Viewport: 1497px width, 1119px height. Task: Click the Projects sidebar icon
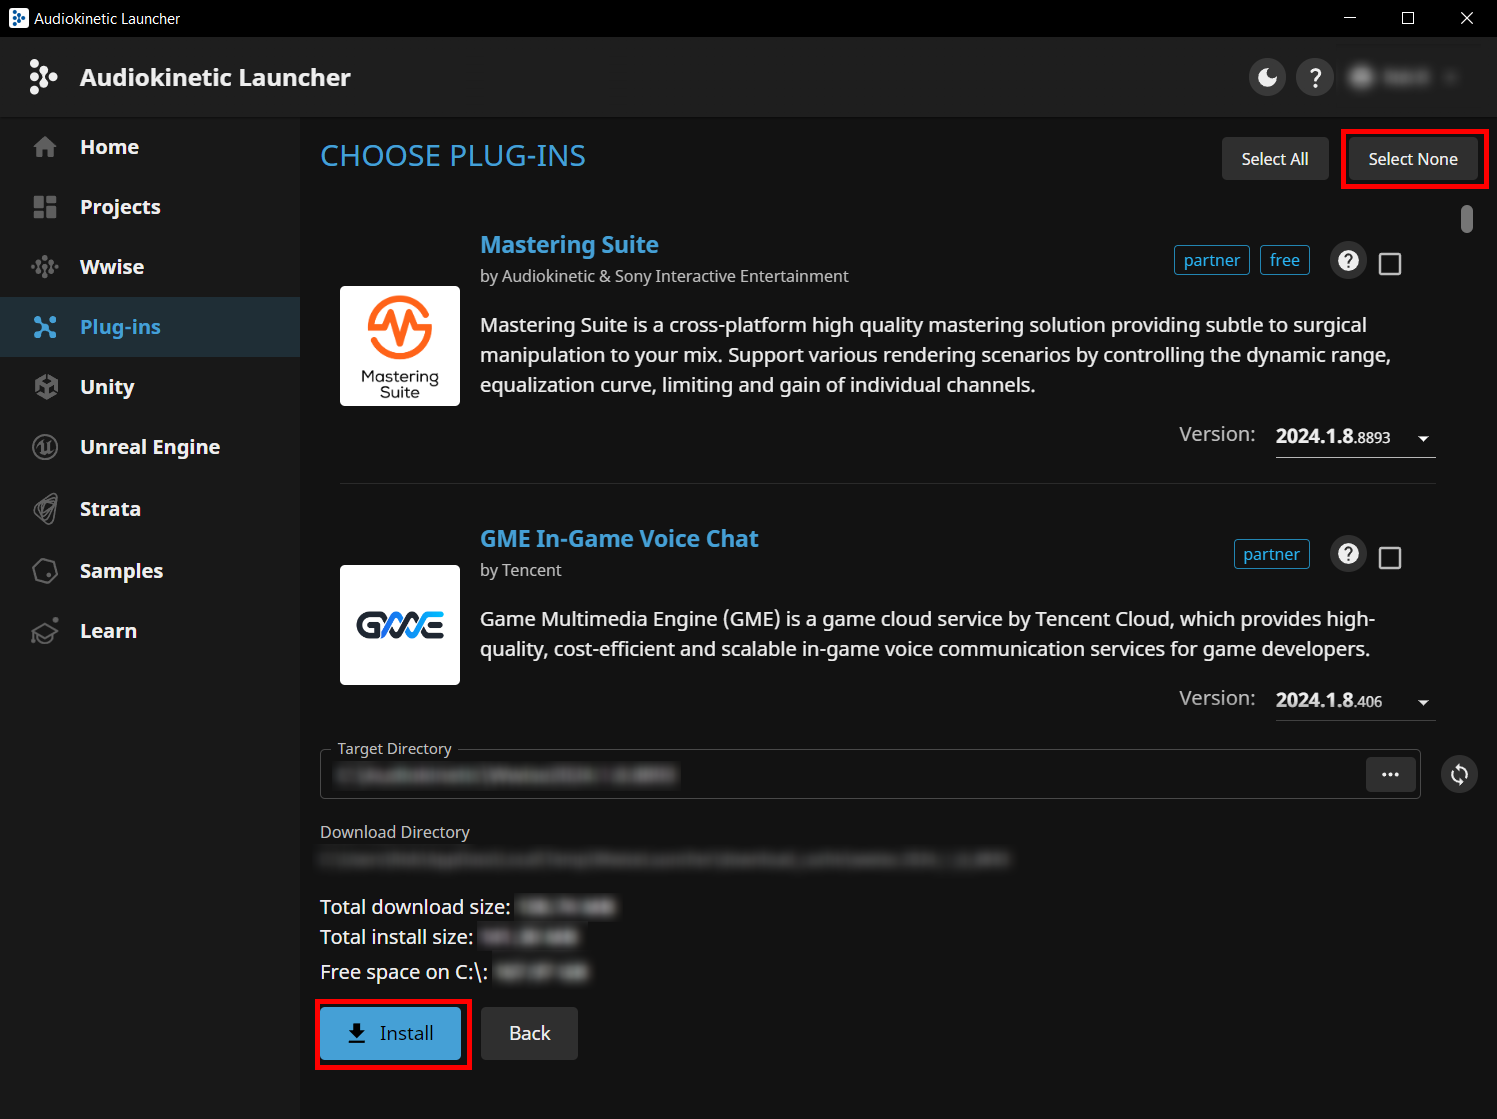pyautogui.click(x=45, y=207)
